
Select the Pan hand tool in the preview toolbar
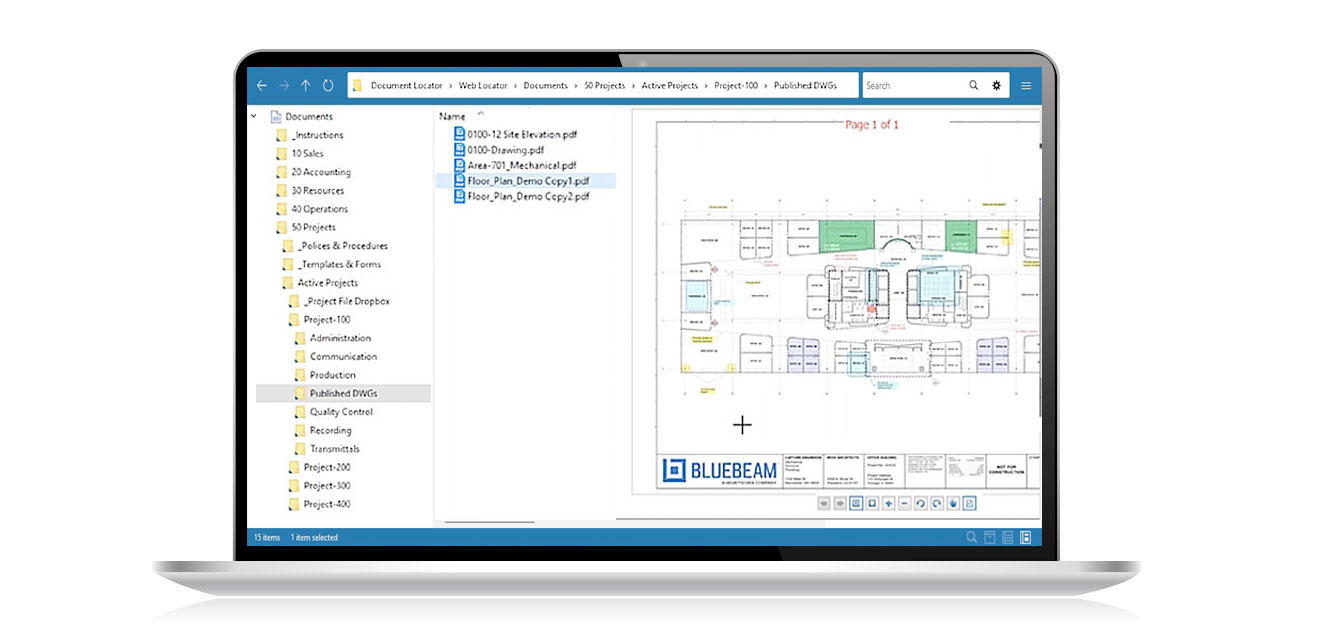(954, 505)
